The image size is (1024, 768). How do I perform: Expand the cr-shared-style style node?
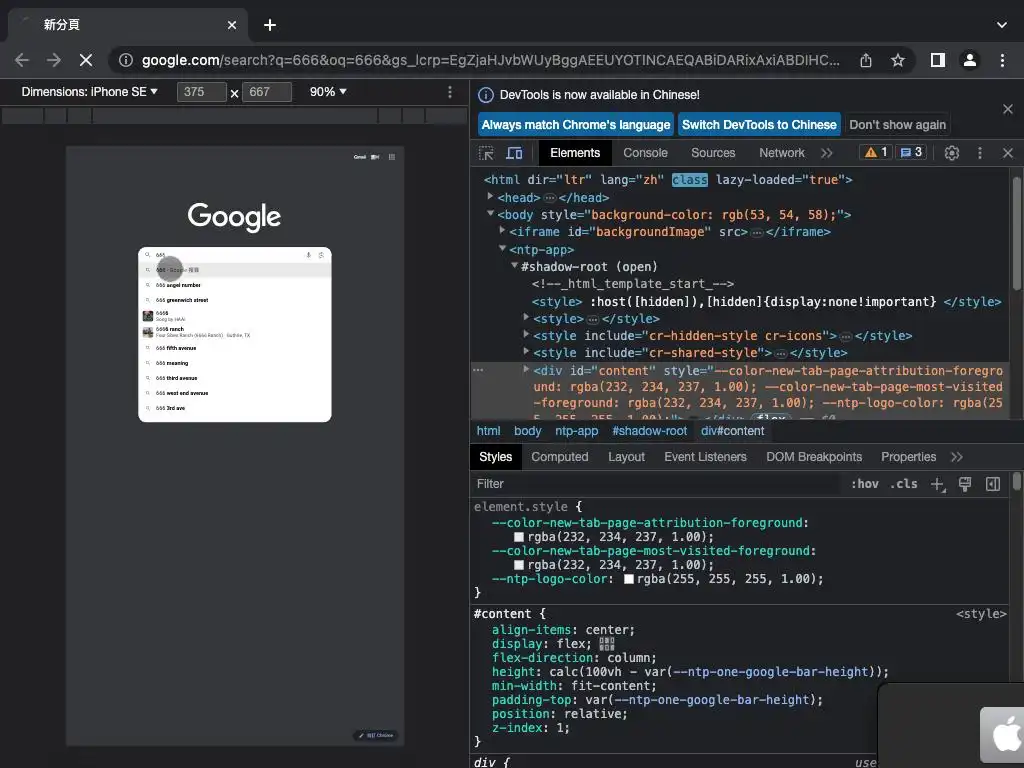(526, 351)
